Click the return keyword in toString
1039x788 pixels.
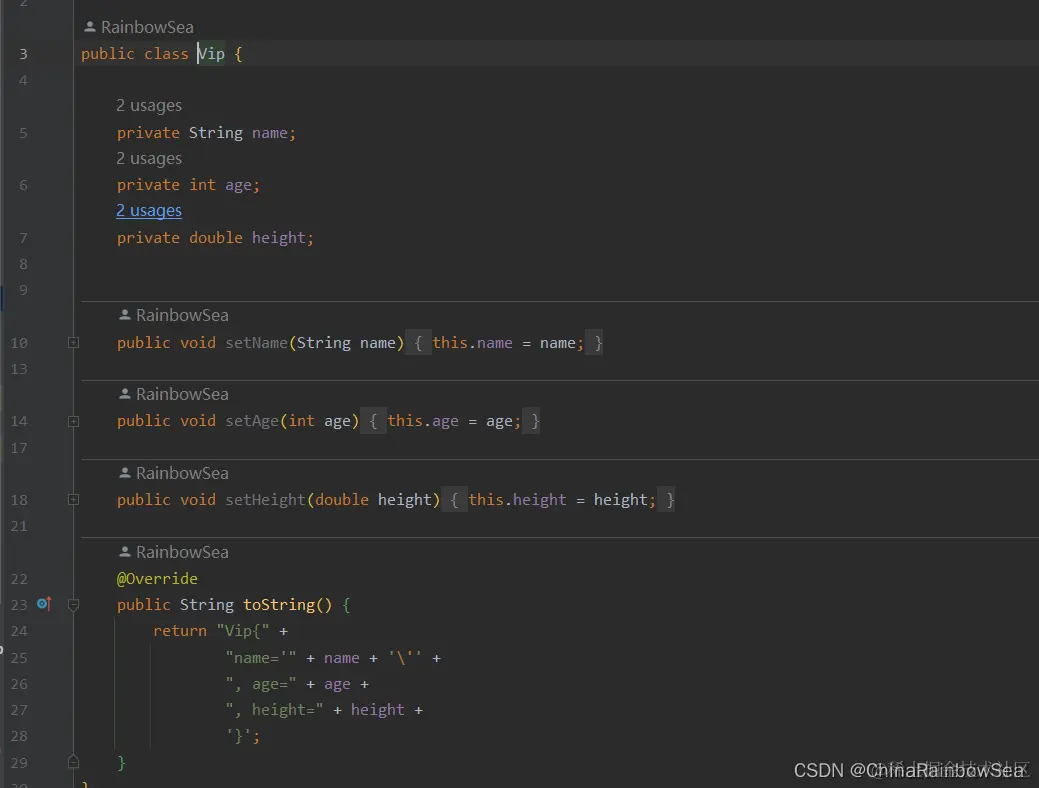pyautogui.click(x=180, y=631)
